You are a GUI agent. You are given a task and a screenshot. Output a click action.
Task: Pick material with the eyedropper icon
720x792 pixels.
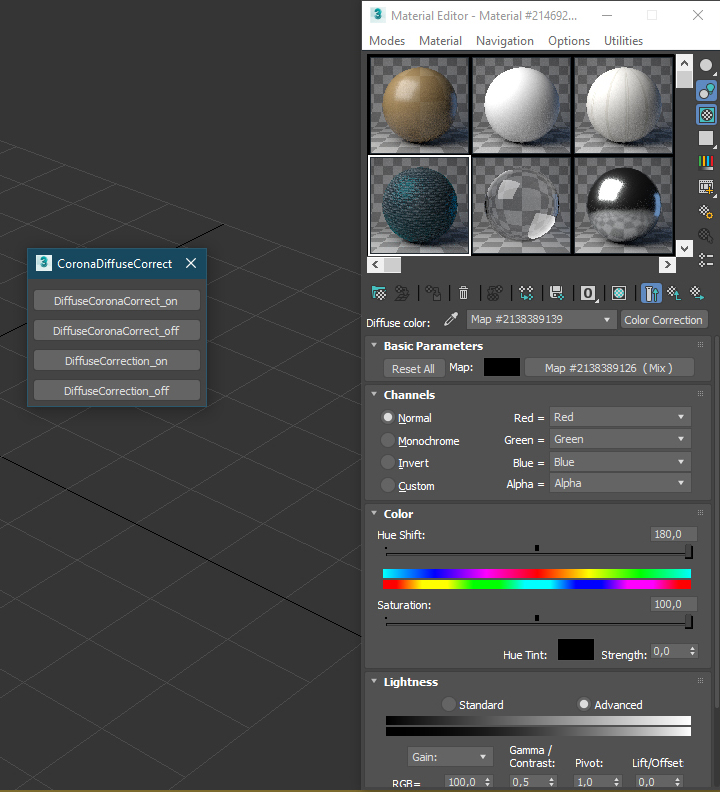451,320
